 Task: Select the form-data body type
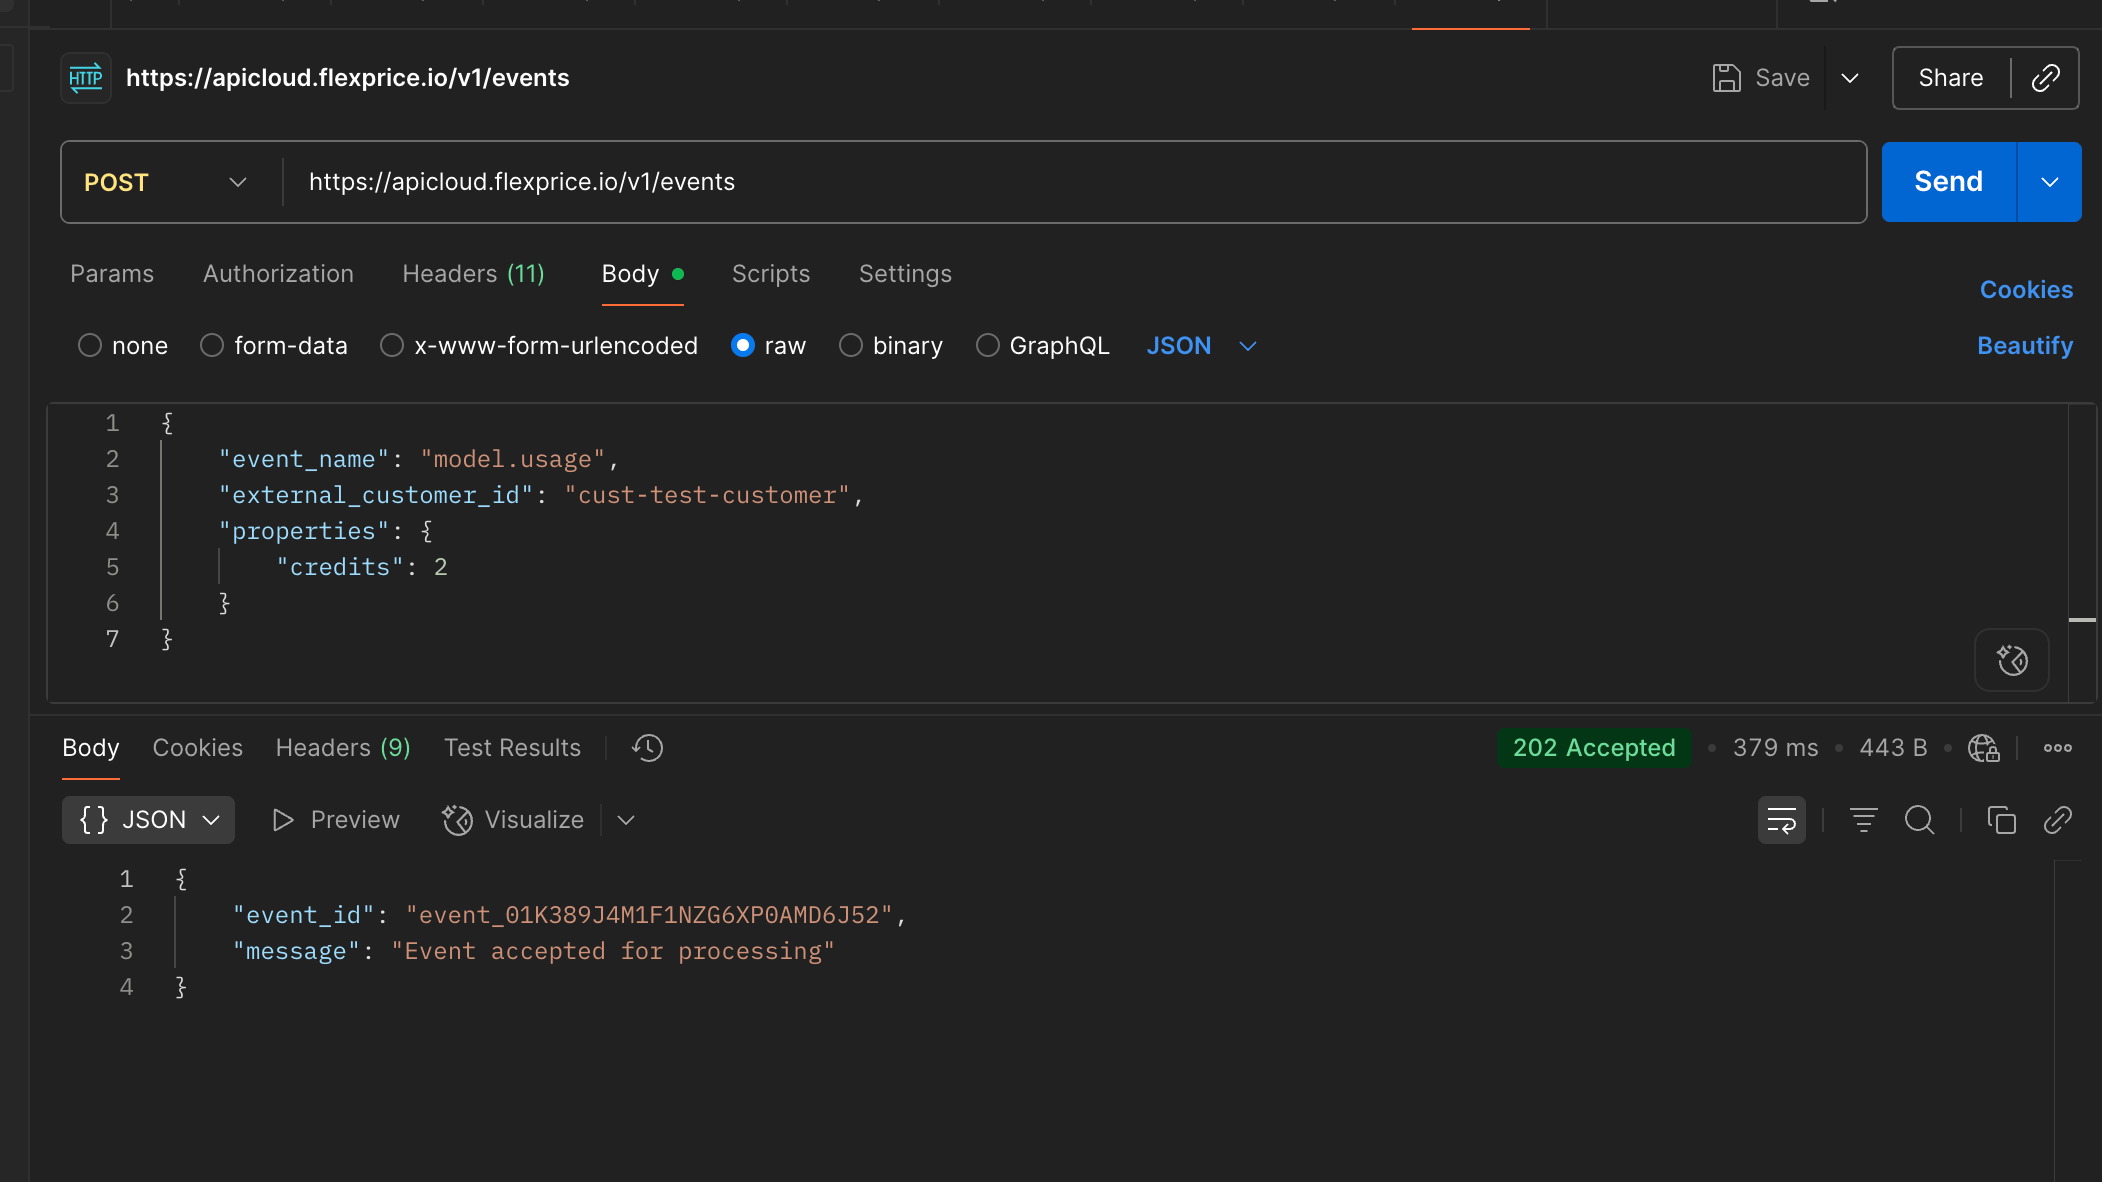tap(212, 346)
